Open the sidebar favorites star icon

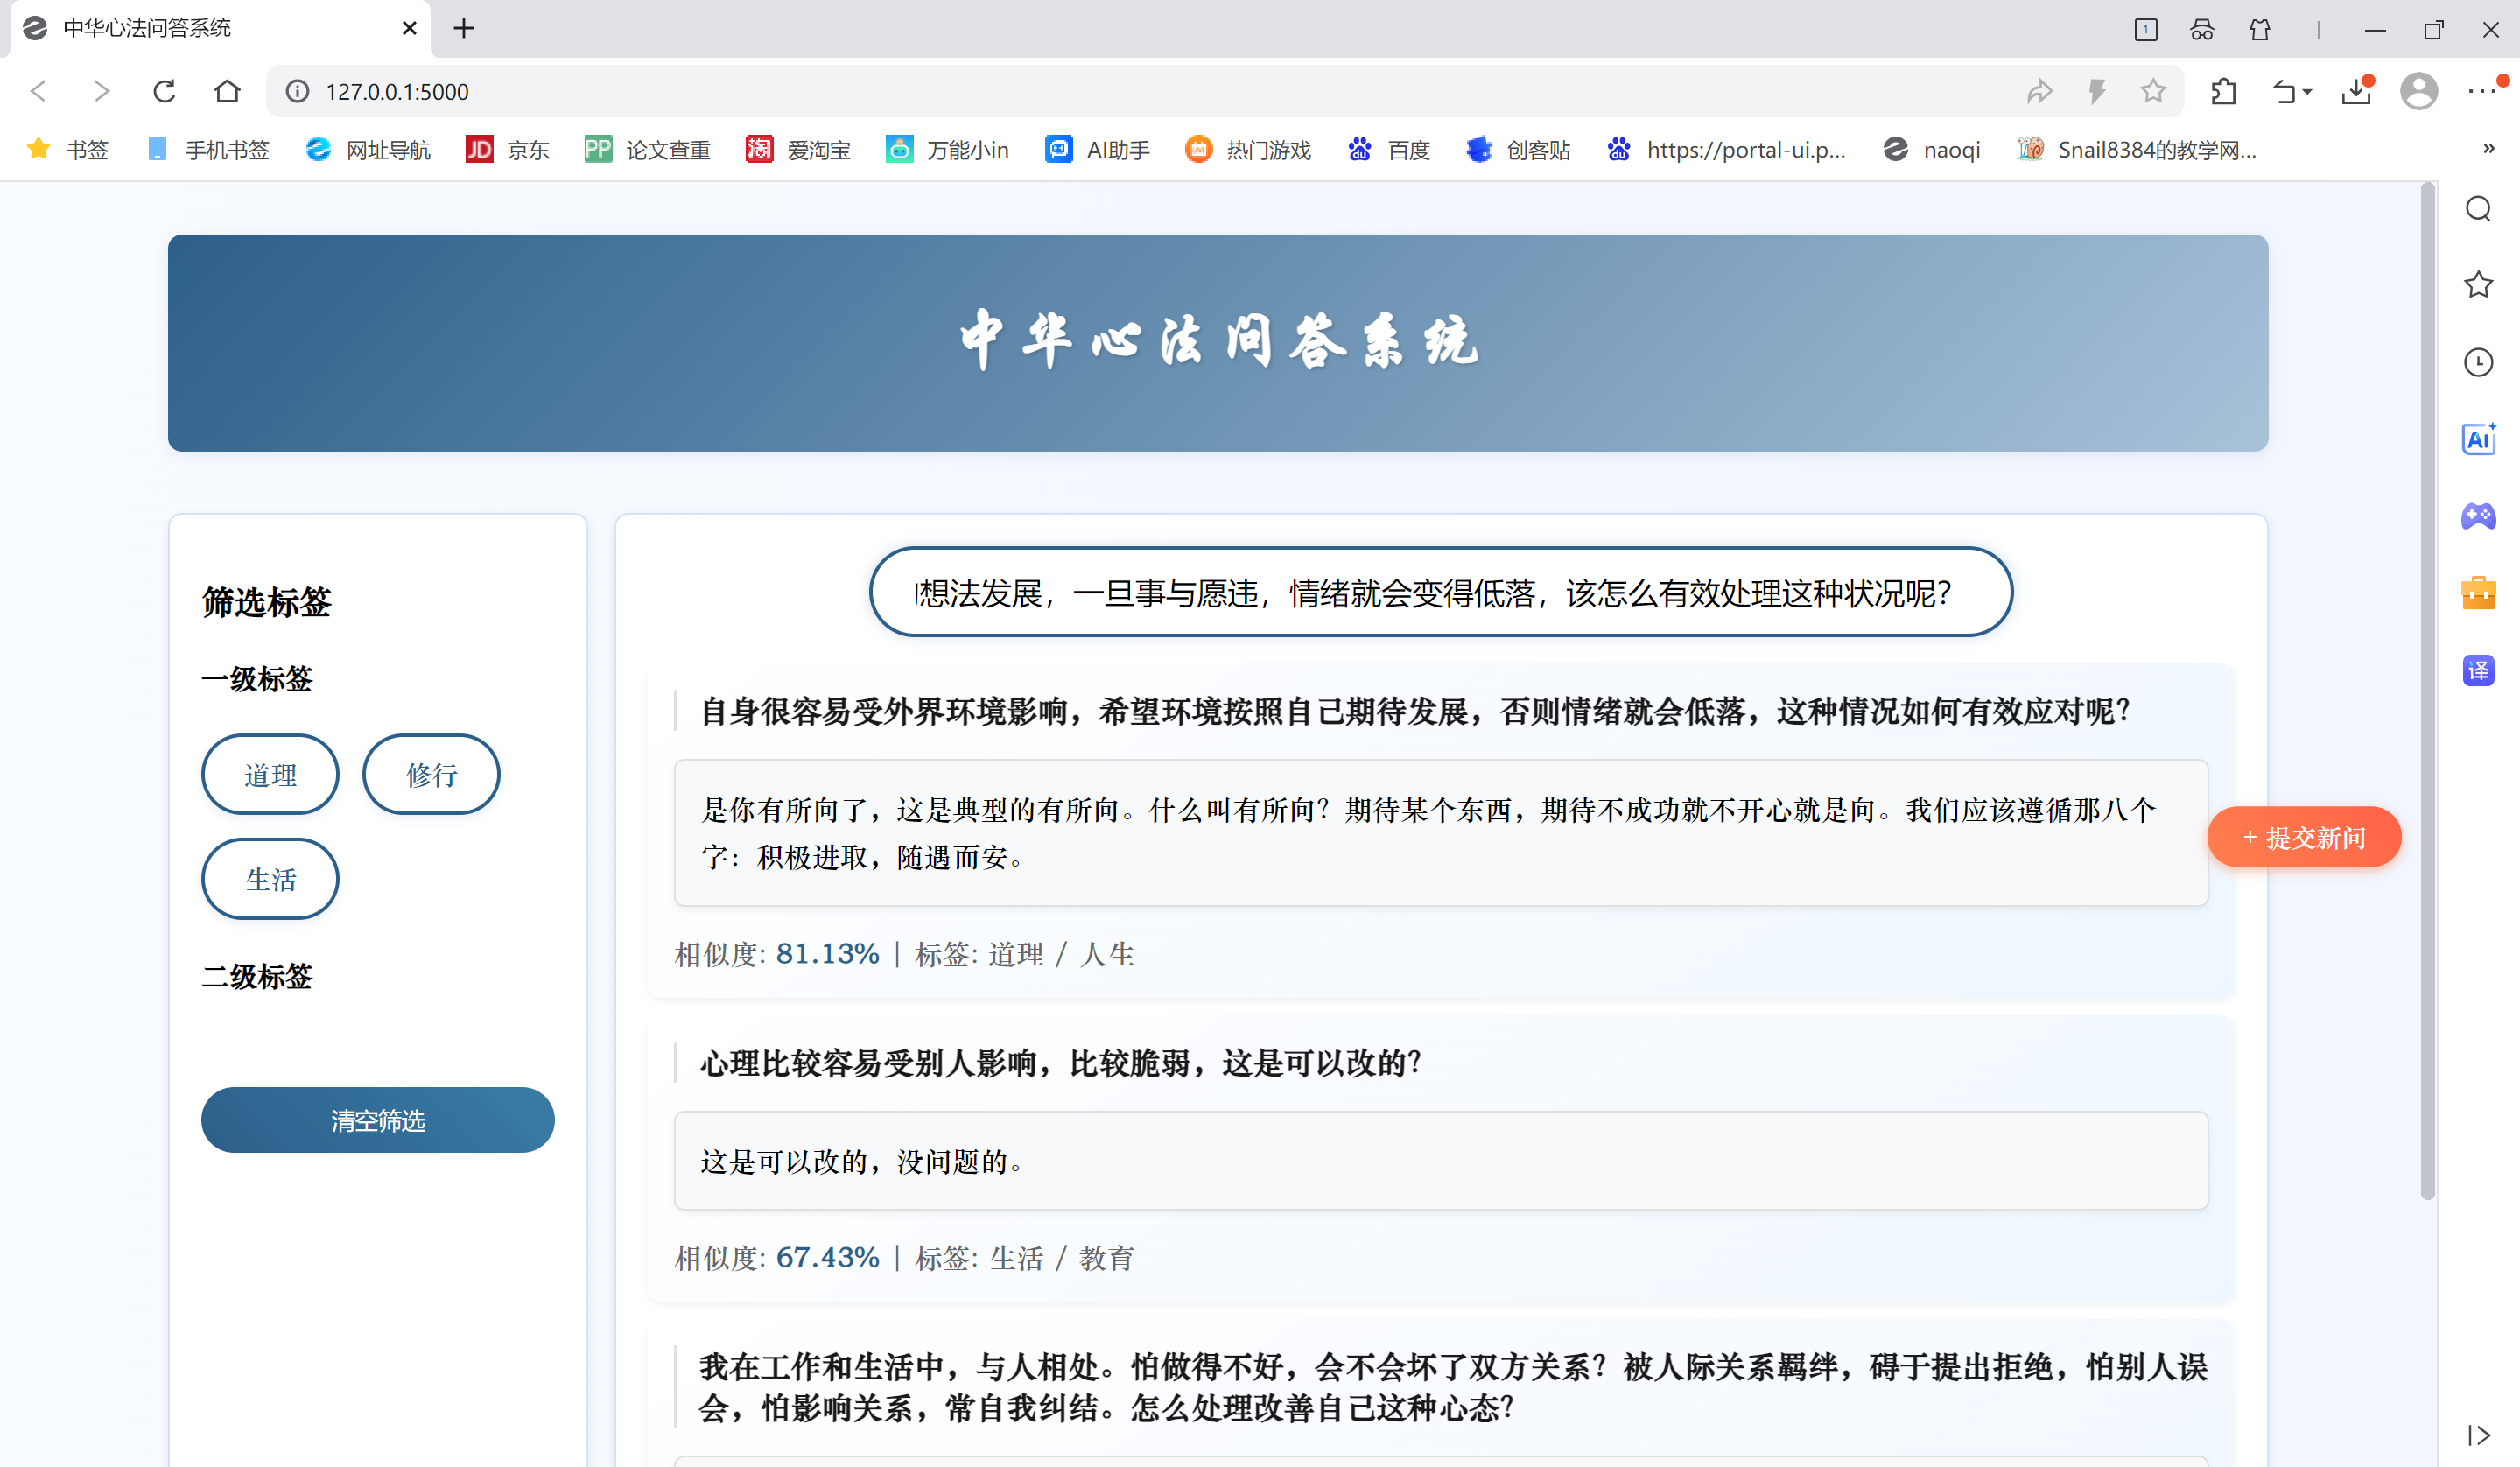pos(2478,285)
